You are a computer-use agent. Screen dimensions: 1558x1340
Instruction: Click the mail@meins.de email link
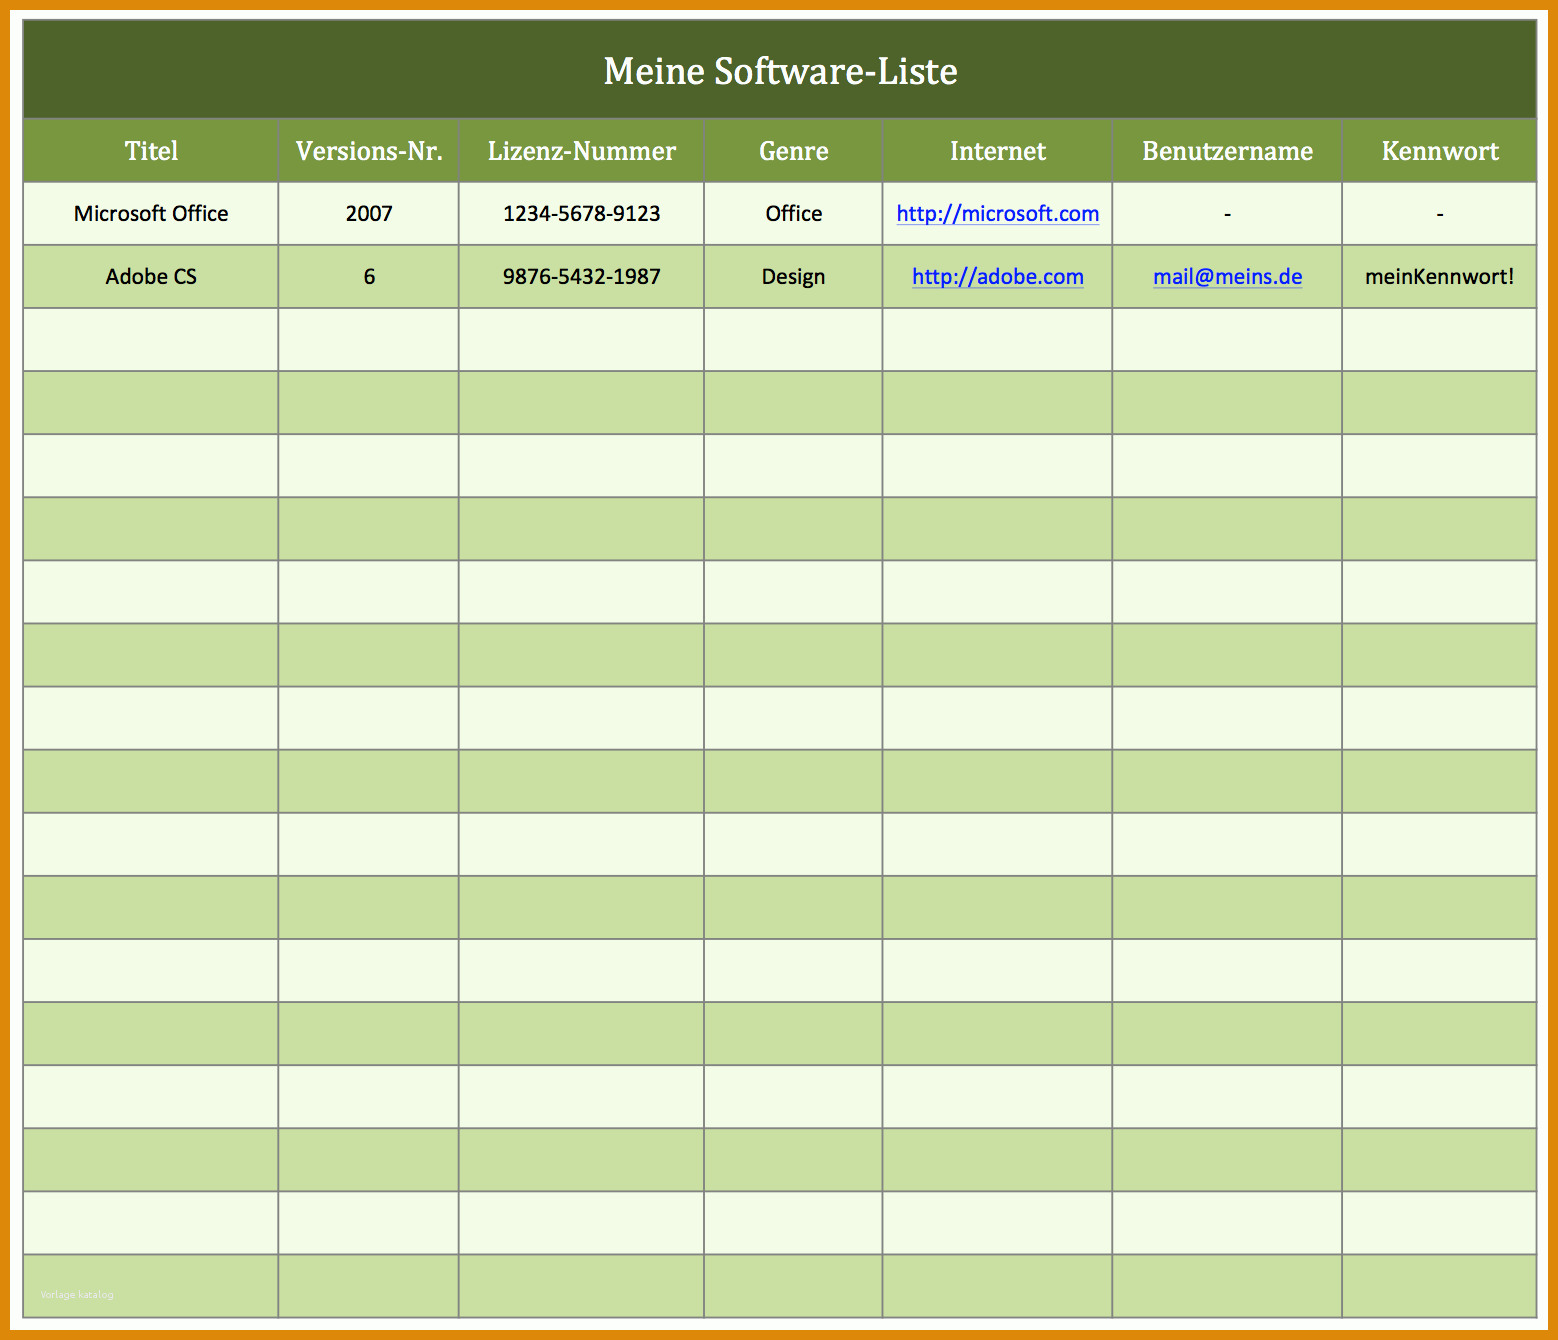tap(1227, 276)
